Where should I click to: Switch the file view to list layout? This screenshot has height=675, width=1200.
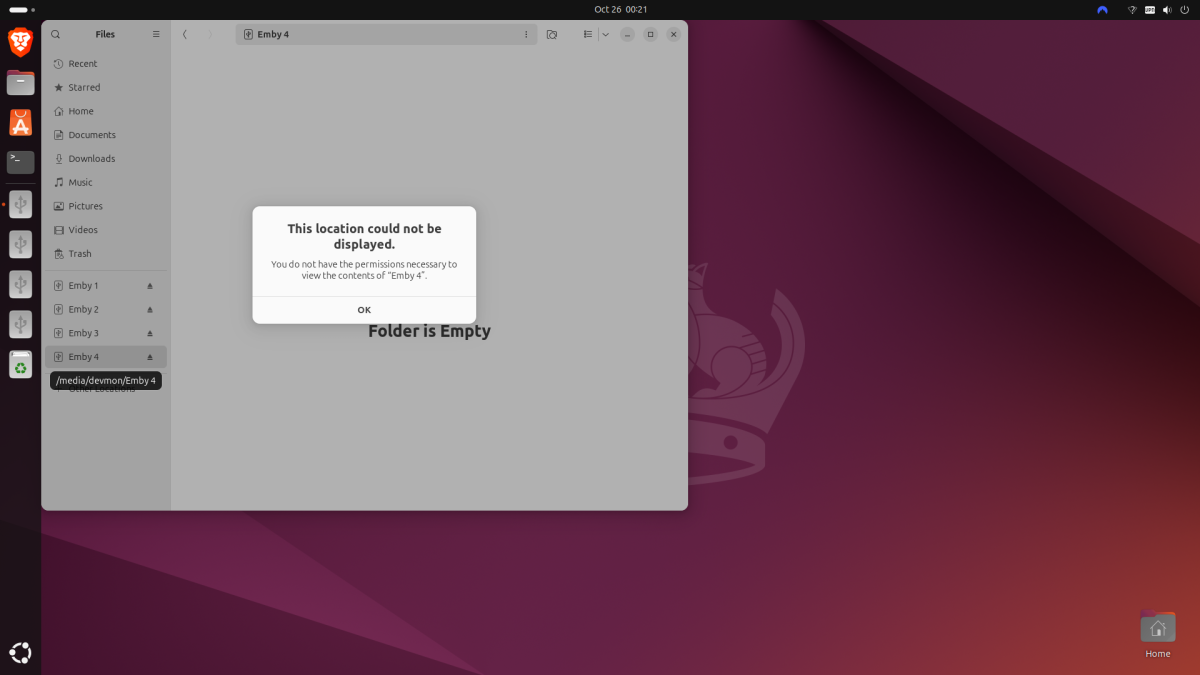[x=587, y=34]
